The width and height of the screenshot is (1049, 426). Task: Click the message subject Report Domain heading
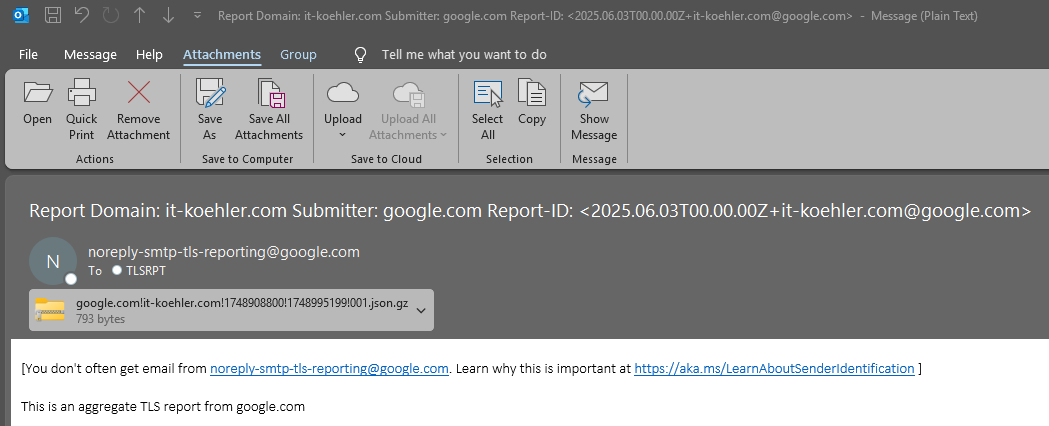[530, 211]
